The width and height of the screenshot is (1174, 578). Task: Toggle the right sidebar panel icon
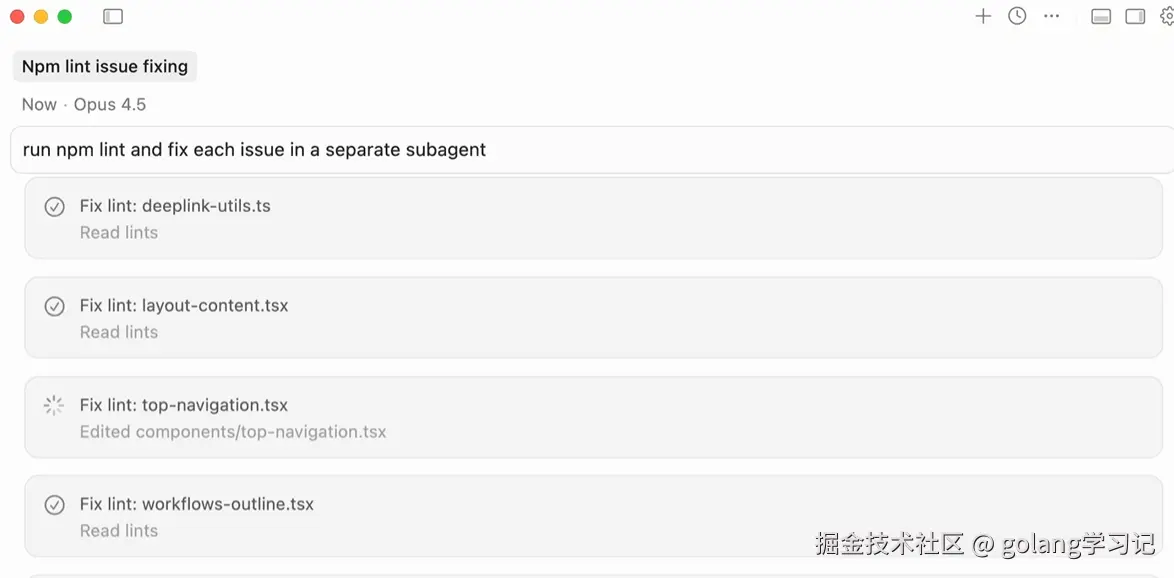click(1135, 16)
